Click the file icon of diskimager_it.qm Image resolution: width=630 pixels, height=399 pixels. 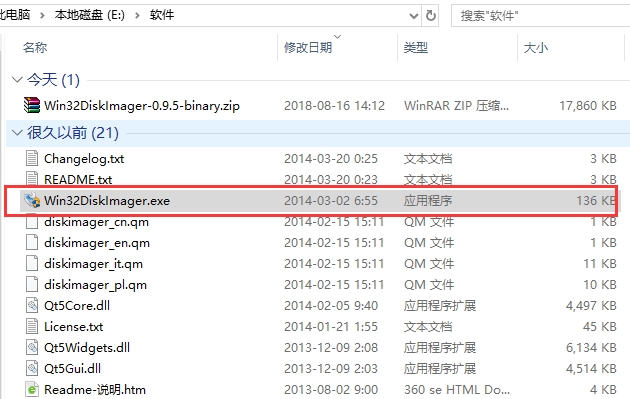tap(32, 263)
